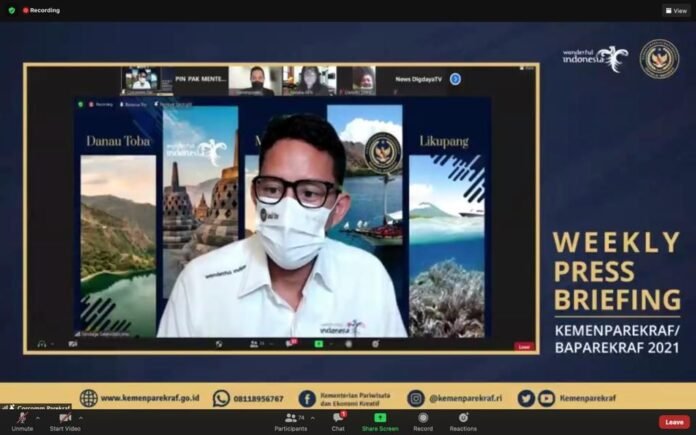This screenshot has width=696, height=435.
Task: Click the red Leave button at bottom right
Action: click(674, 422)
